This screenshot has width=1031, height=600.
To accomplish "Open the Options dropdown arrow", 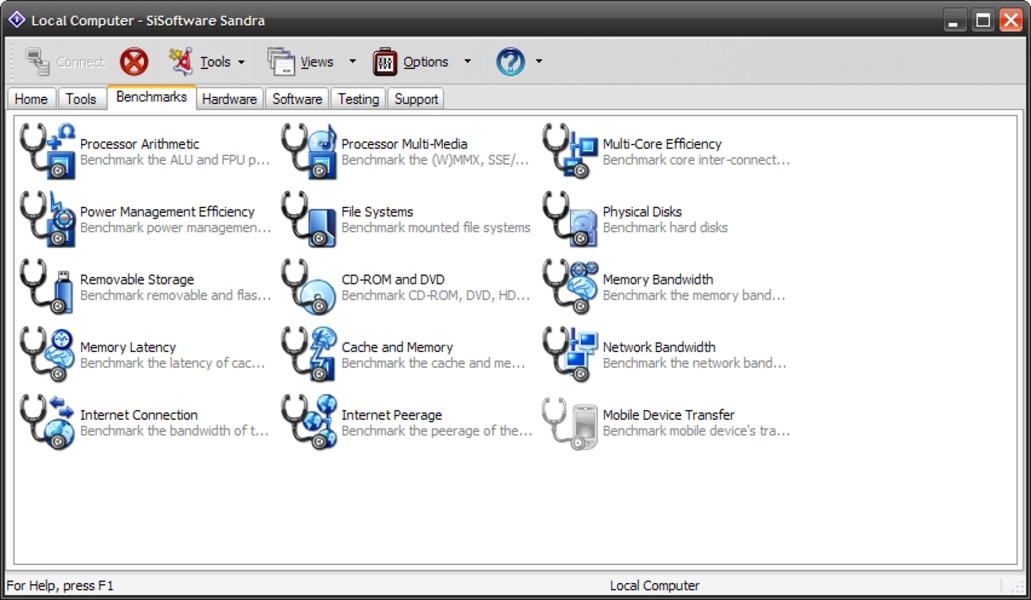I will tap(467, 62).
